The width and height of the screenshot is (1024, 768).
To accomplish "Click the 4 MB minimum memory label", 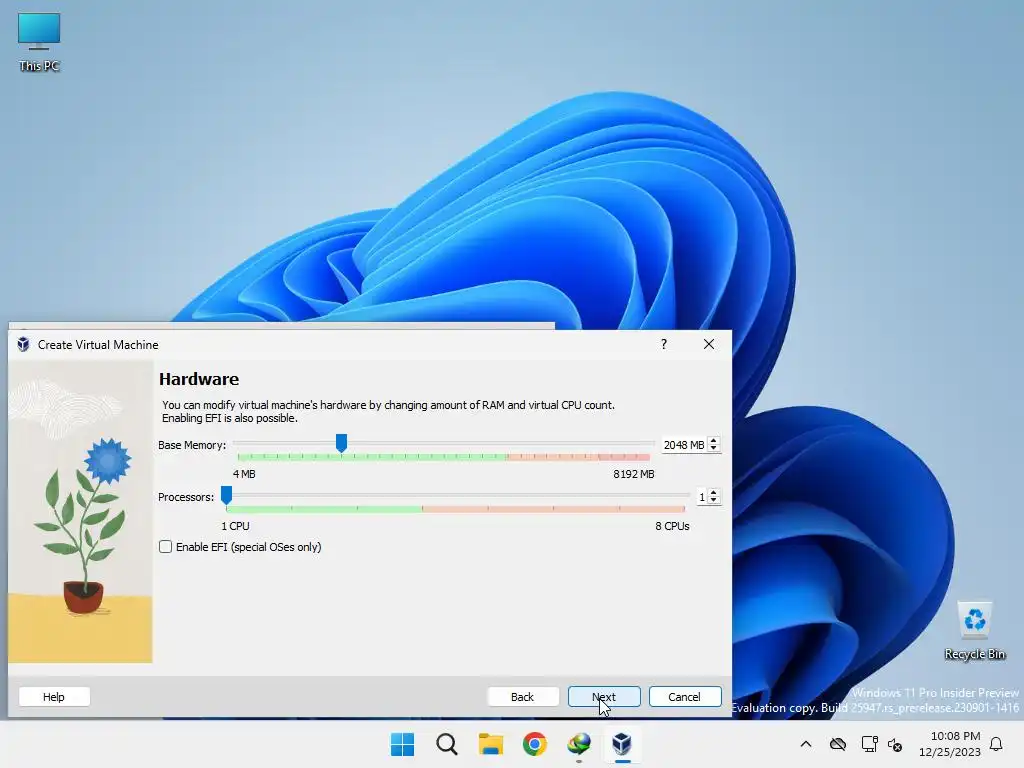I will [244, 474].
